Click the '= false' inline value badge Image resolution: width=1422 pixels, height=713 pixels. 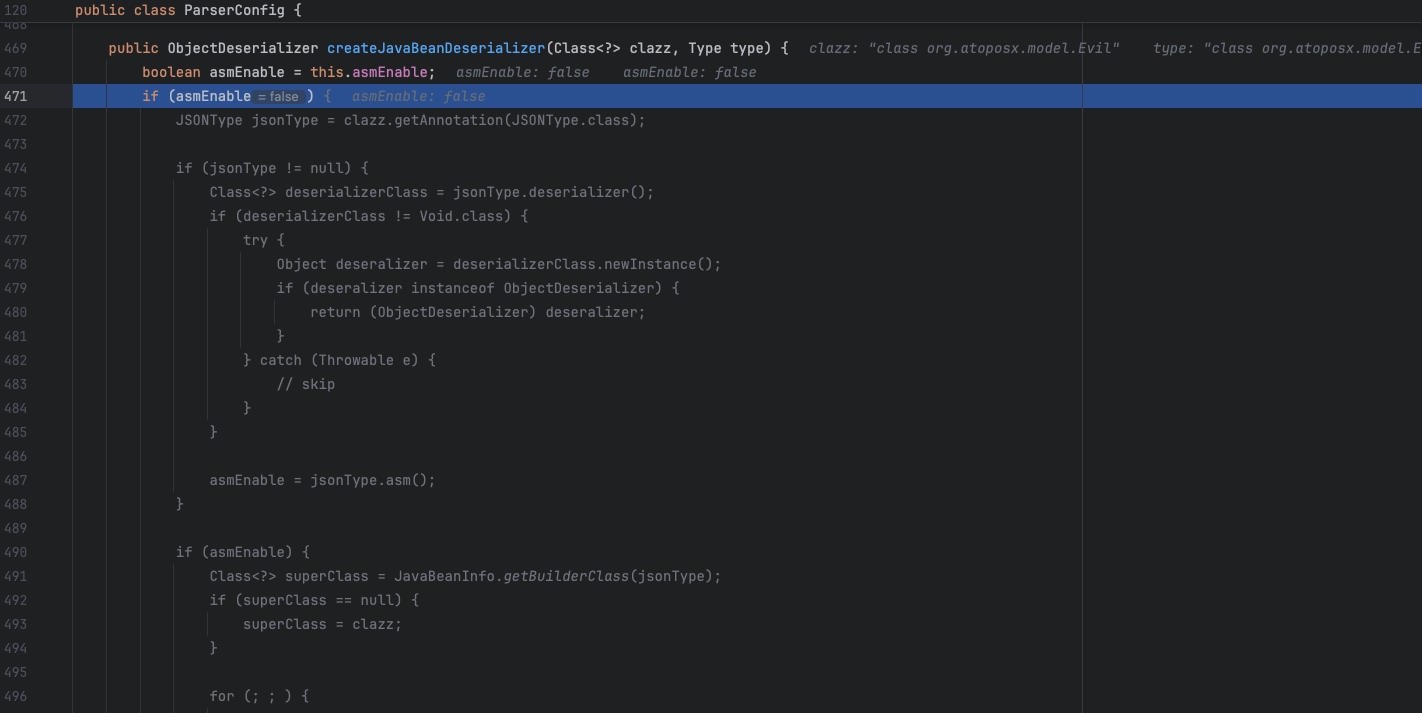pos(280,97)
